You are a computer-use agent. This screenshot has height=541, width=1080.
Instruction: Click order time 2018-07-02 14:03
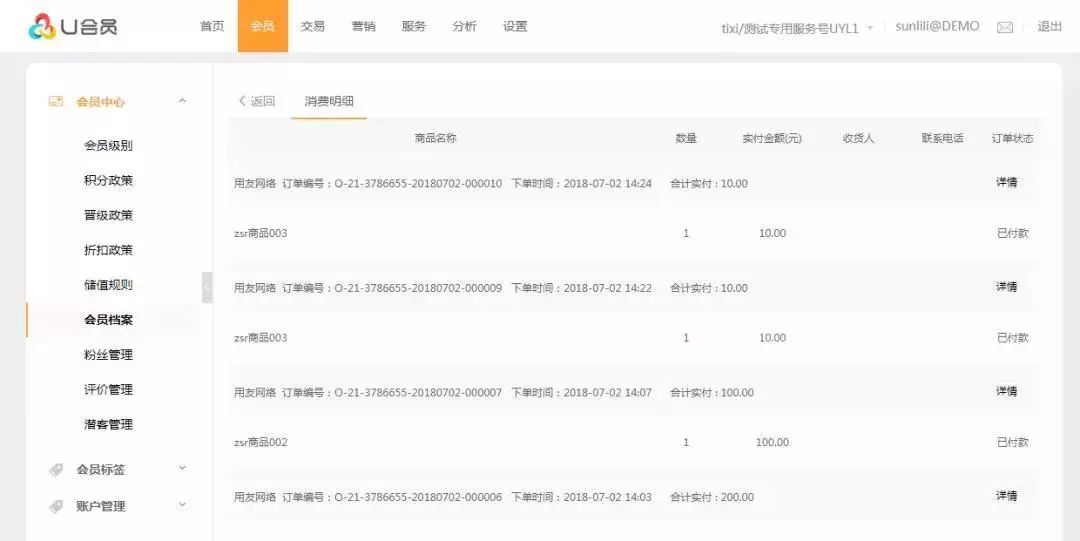(x=608, y=497)
